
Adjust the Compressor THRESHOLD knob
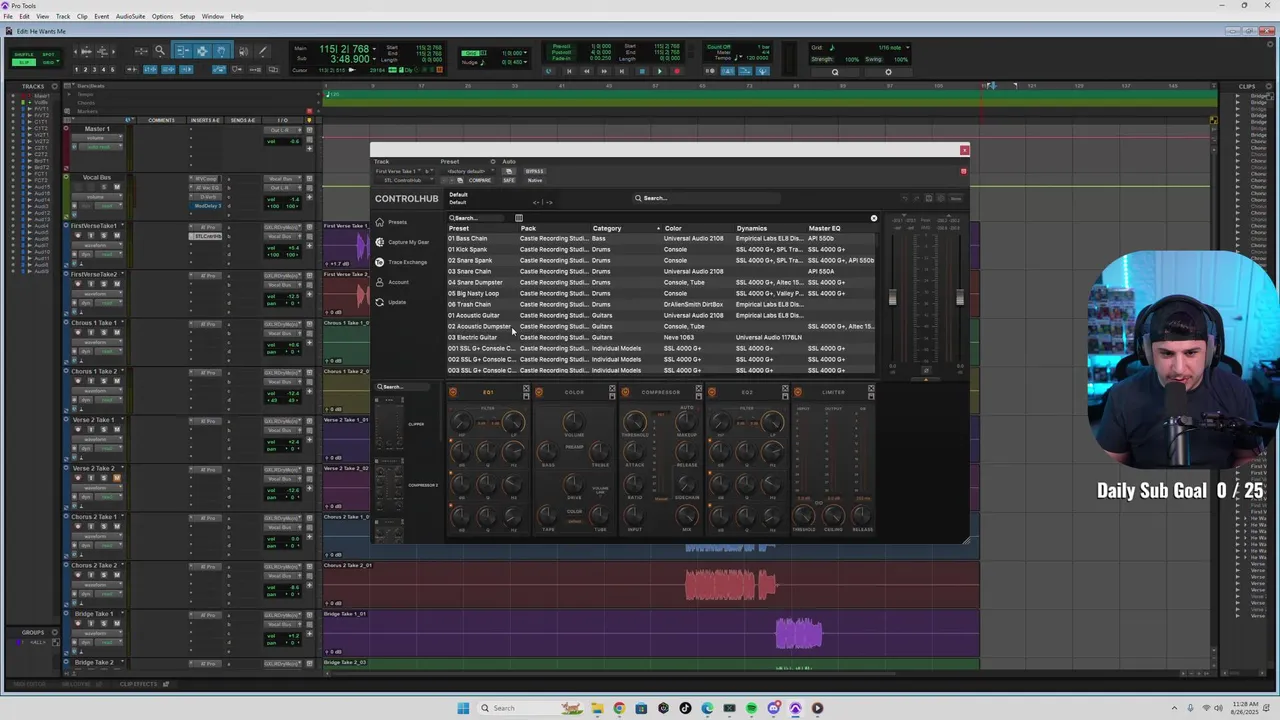[x=635, y=422]
